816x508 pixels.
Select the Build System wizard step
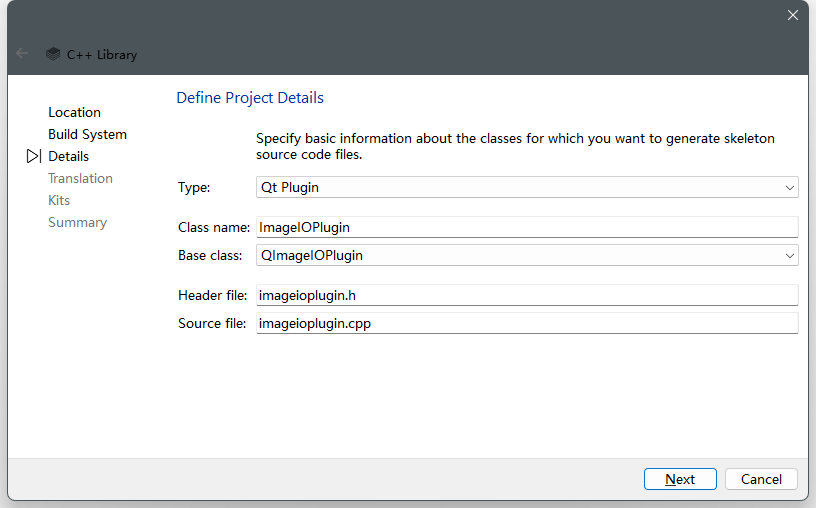click(x=87, y=134)
